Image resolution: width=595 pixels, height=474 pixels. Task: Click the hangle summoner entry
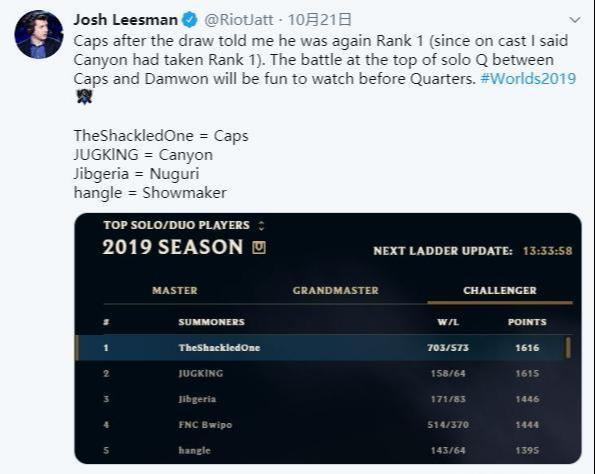195,450
